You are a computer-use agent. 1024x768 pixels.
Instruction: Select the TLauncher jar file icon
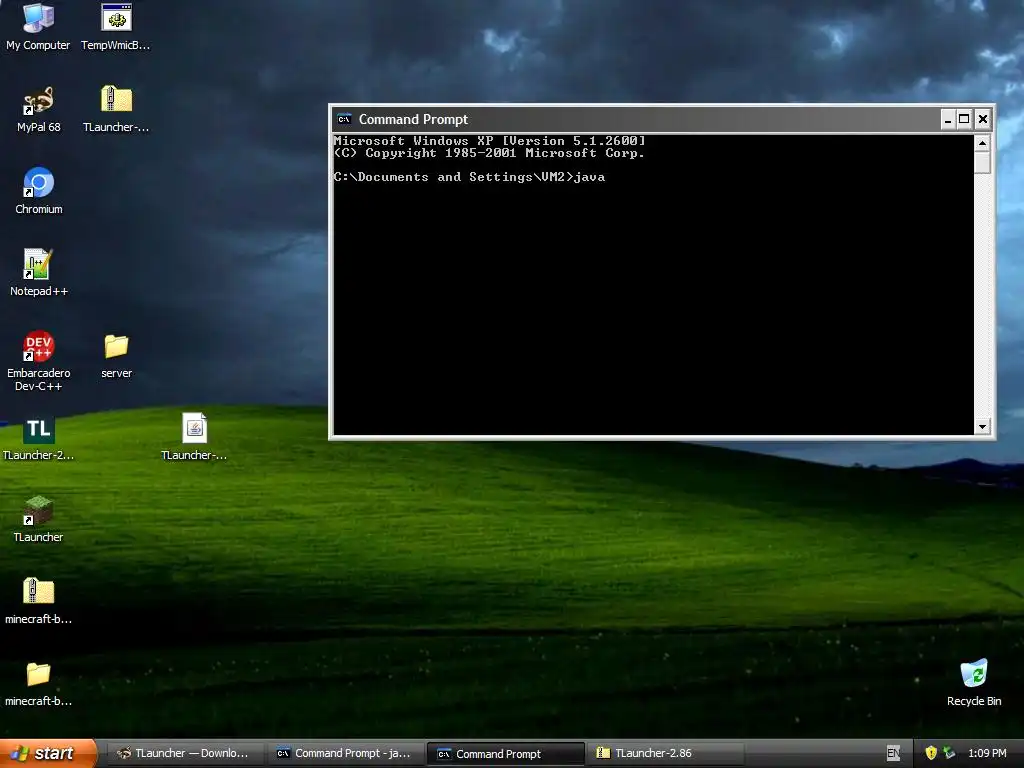pyautogui.click(x=195, y=438)
